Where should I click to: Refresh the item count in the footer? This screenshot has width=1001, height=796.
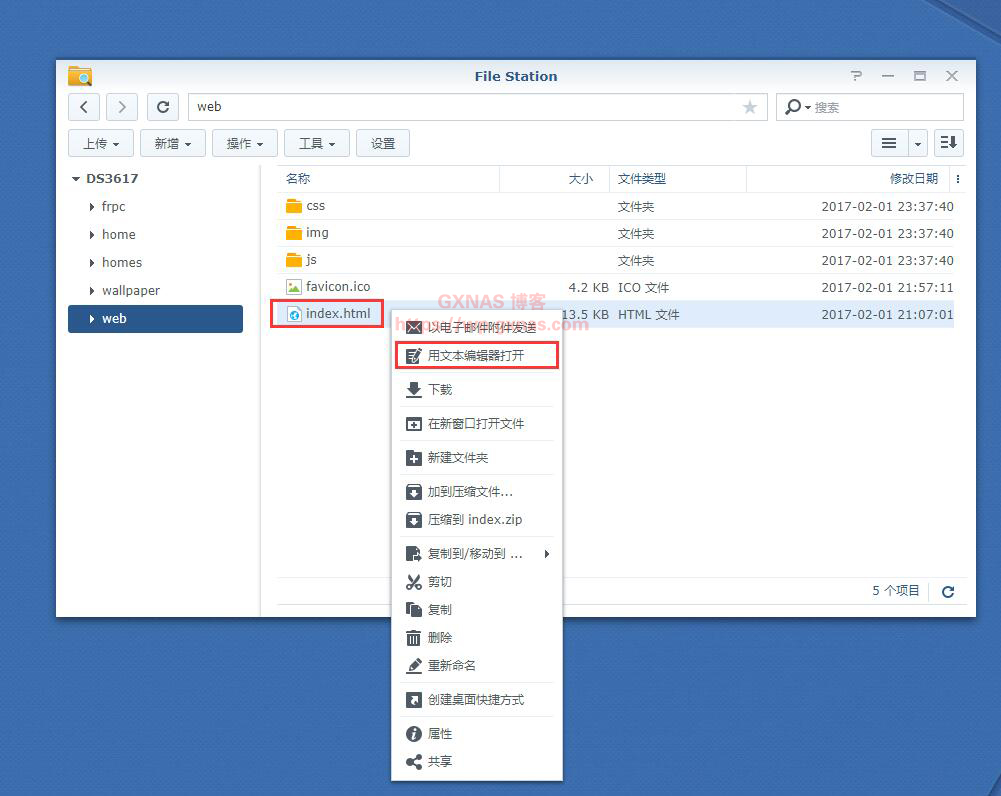pos(948,591)
